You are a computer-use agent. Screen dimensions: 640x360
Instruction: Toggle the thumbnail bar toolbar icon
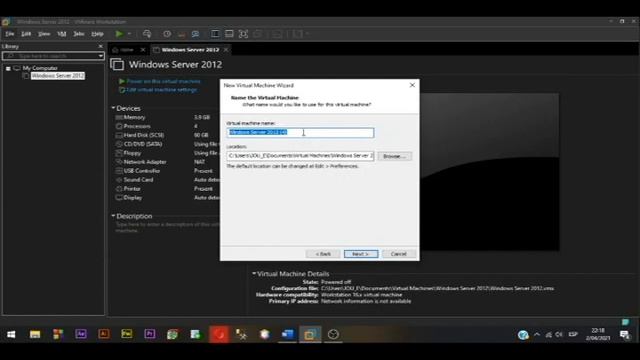coord(229,34)
